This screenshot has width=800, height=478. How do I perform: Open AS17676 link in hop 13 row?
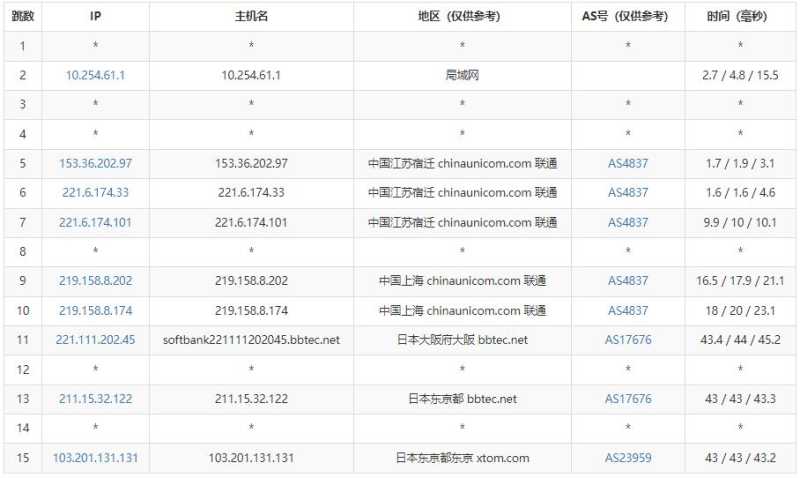[628, 399]
